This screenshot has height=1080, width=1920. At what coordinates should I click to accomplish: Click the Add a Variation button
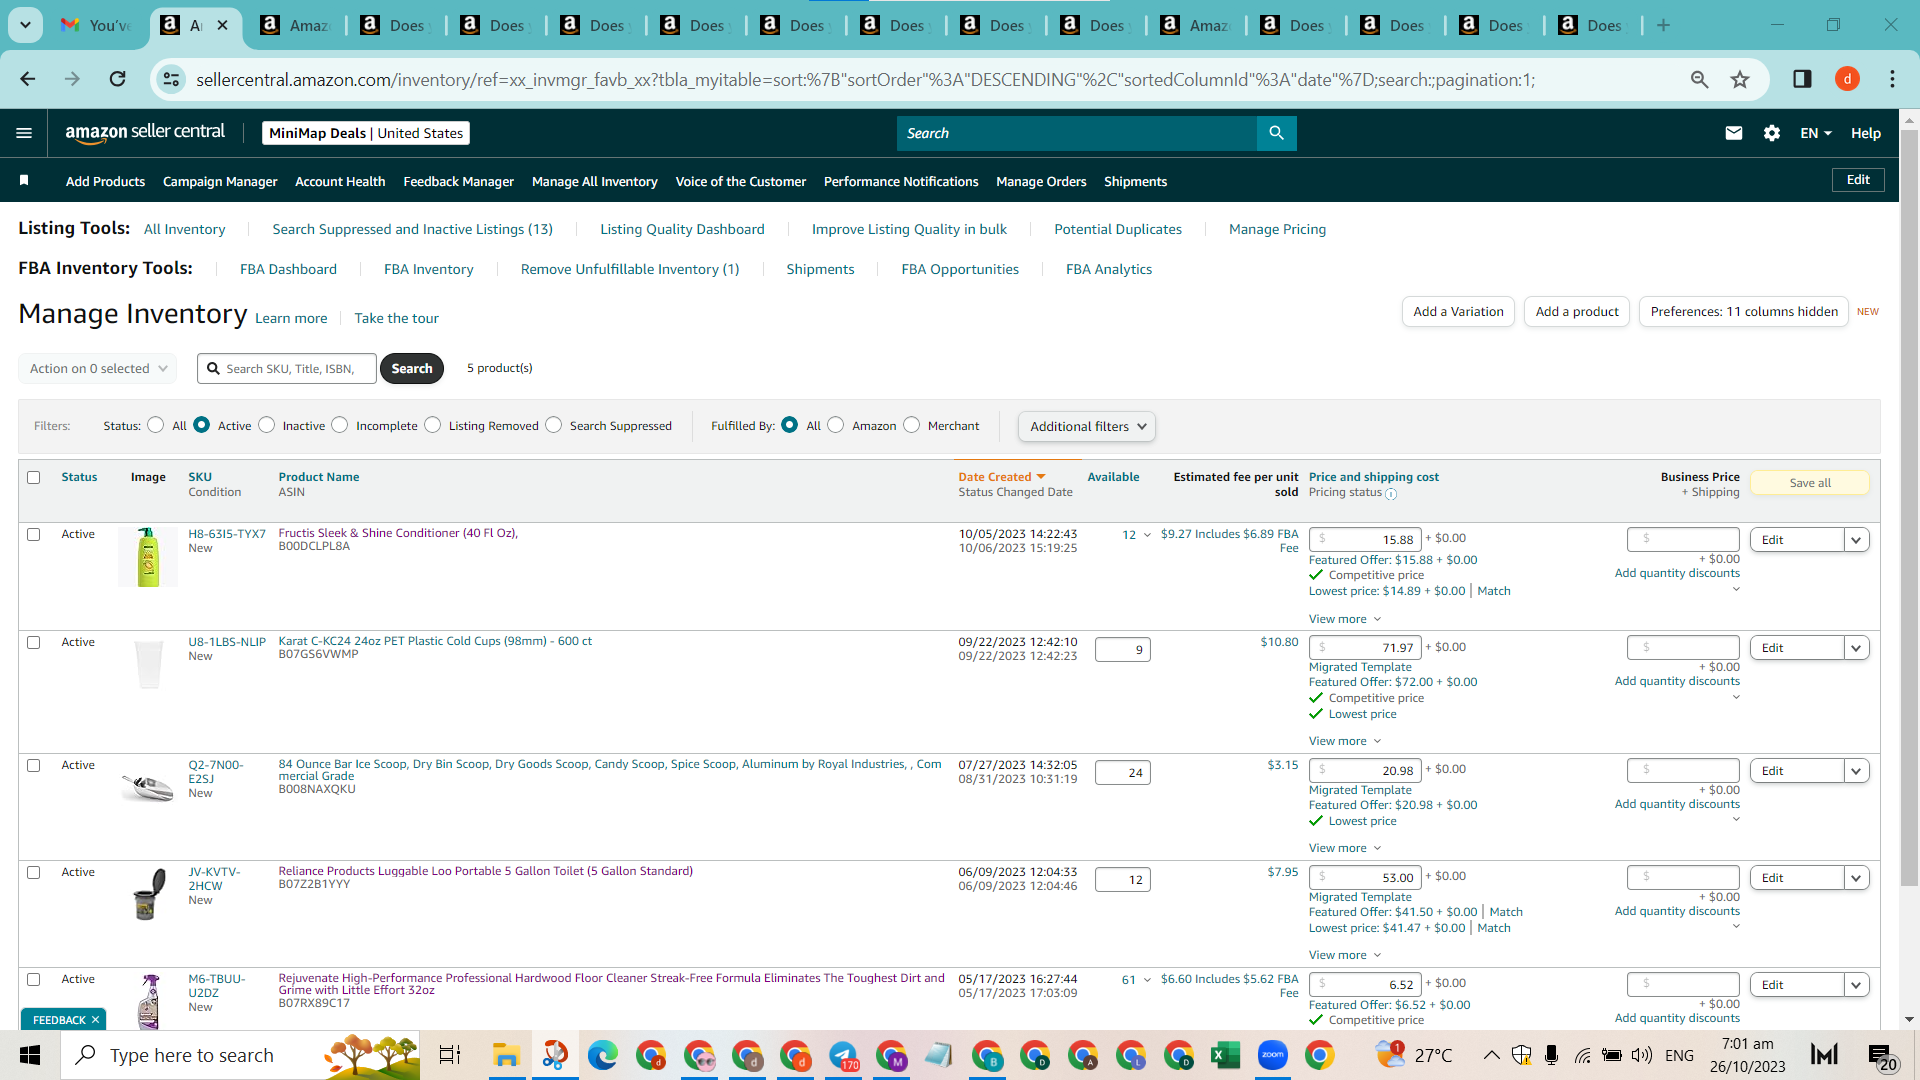[x=1458, y=312]
